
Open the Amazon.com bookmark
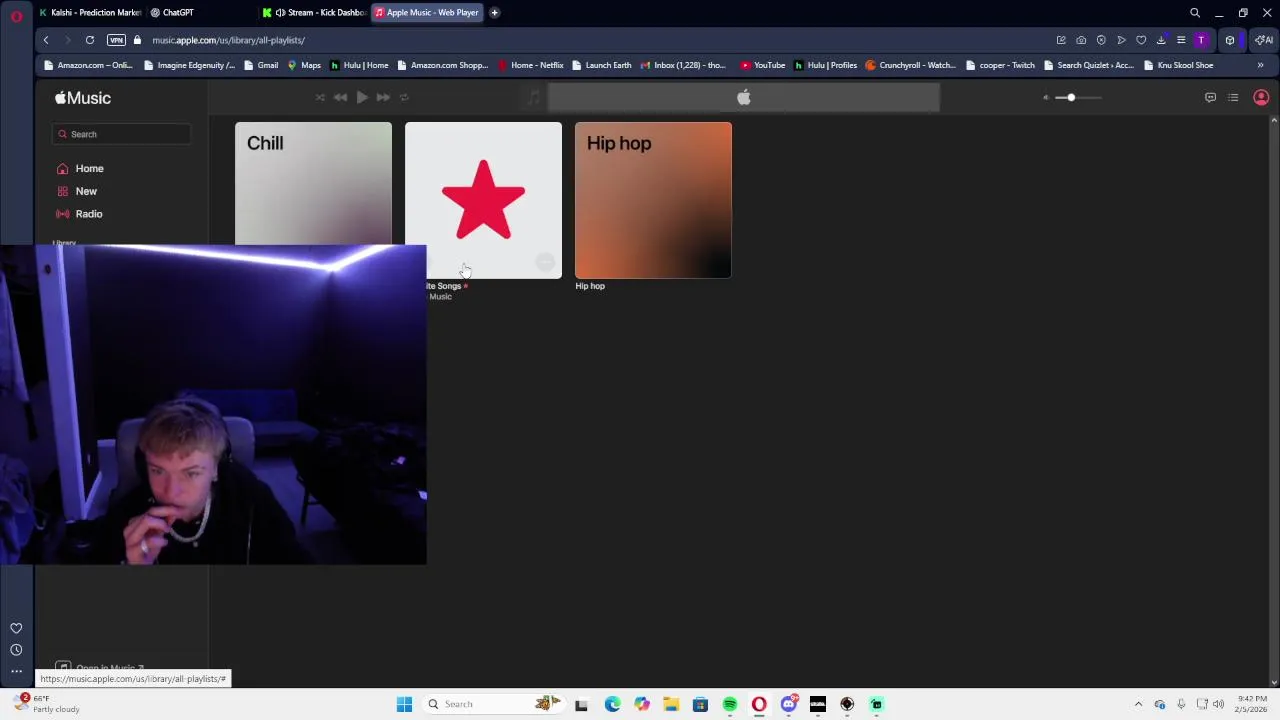coord(88,65)
